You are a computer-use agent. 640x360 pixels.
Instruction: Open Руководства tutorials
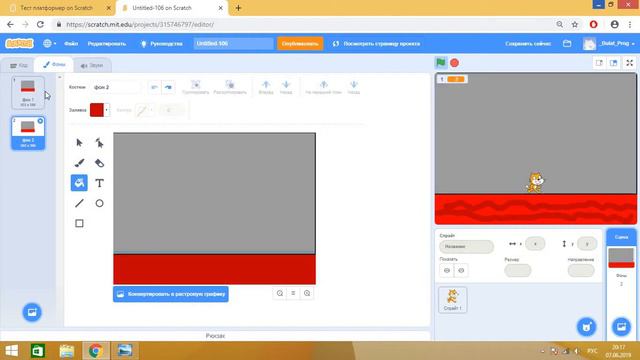pyautogui.click(x=161, y=43)
